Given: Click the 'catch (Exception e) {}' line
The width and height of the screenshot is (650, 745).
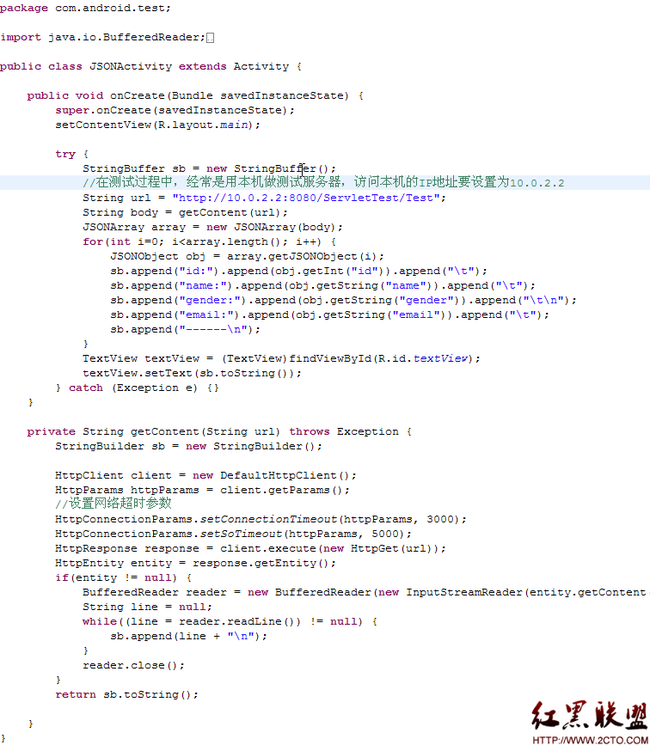Looking at the screenshot, I should (x=137, y=388).
